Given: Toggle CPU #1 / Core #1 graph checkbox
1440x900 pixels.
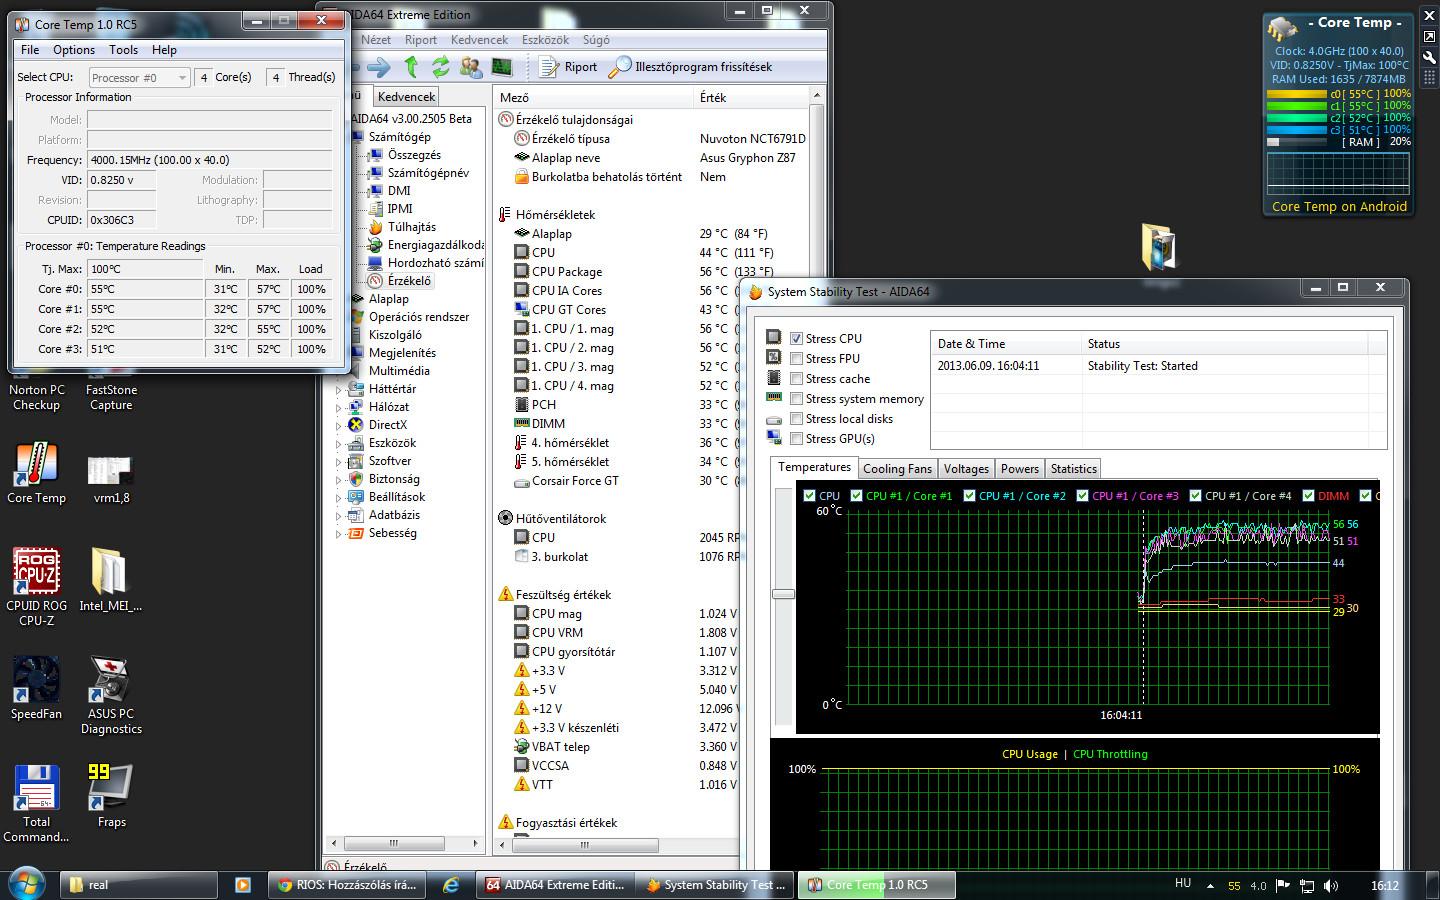Looking at the screenshot, I should [856, 495].
